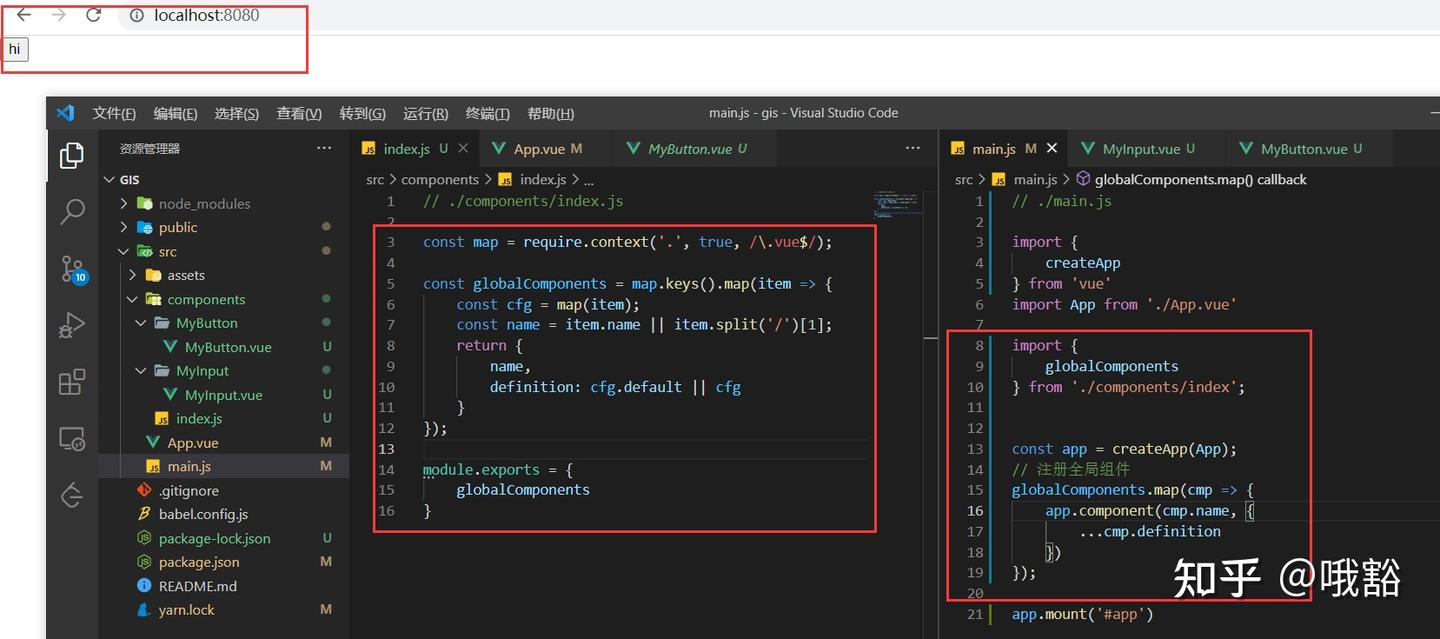Click the localhost:8080 address bar
Viewport: 1440px width, 639px height.
[x=205, y=15]
